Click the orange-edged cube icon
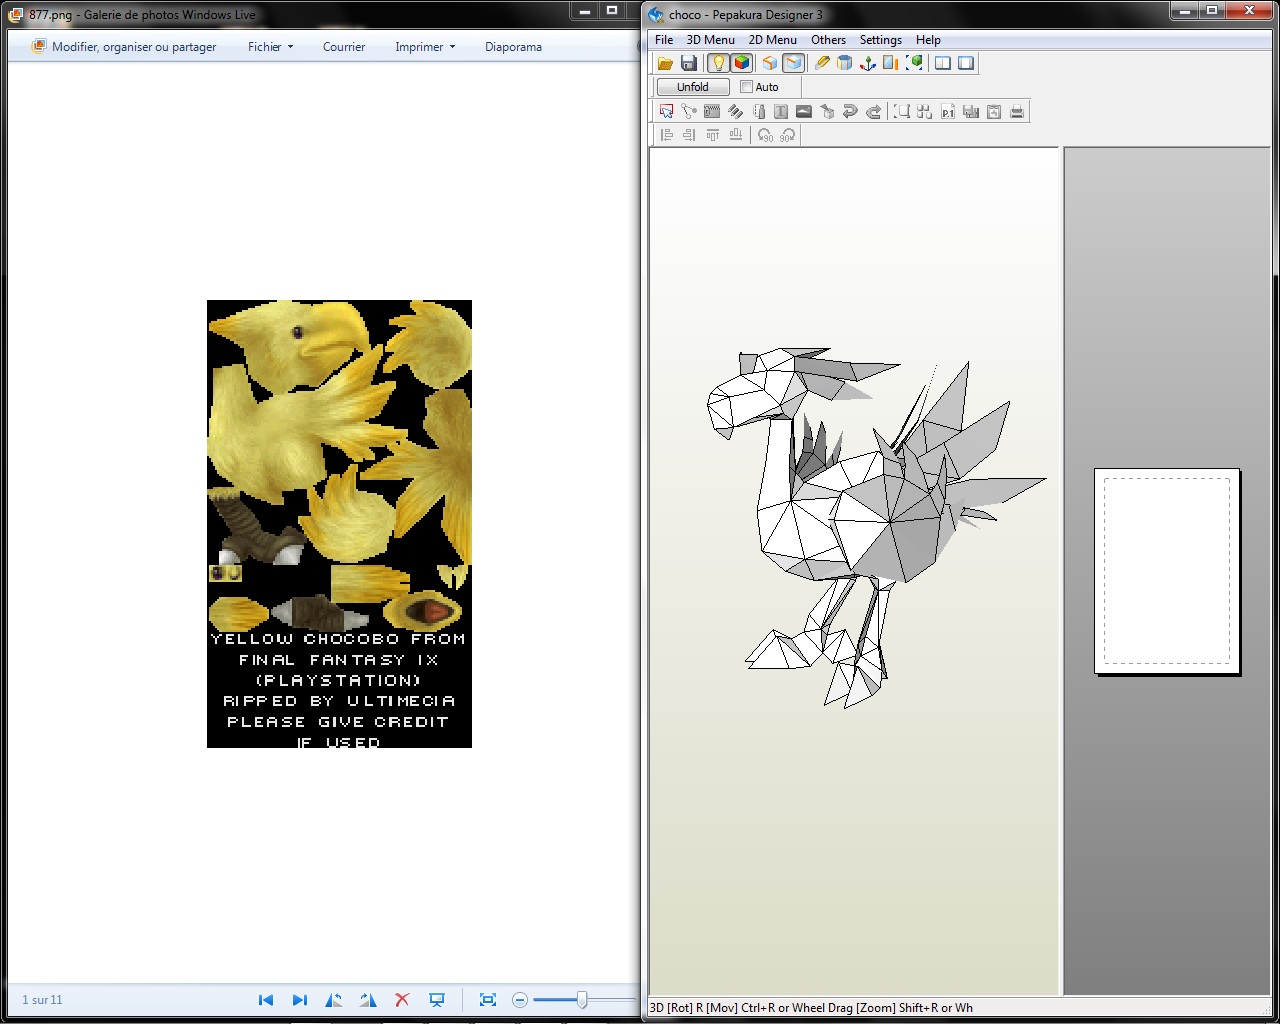1280x1024 pixels. click(769, 63)
